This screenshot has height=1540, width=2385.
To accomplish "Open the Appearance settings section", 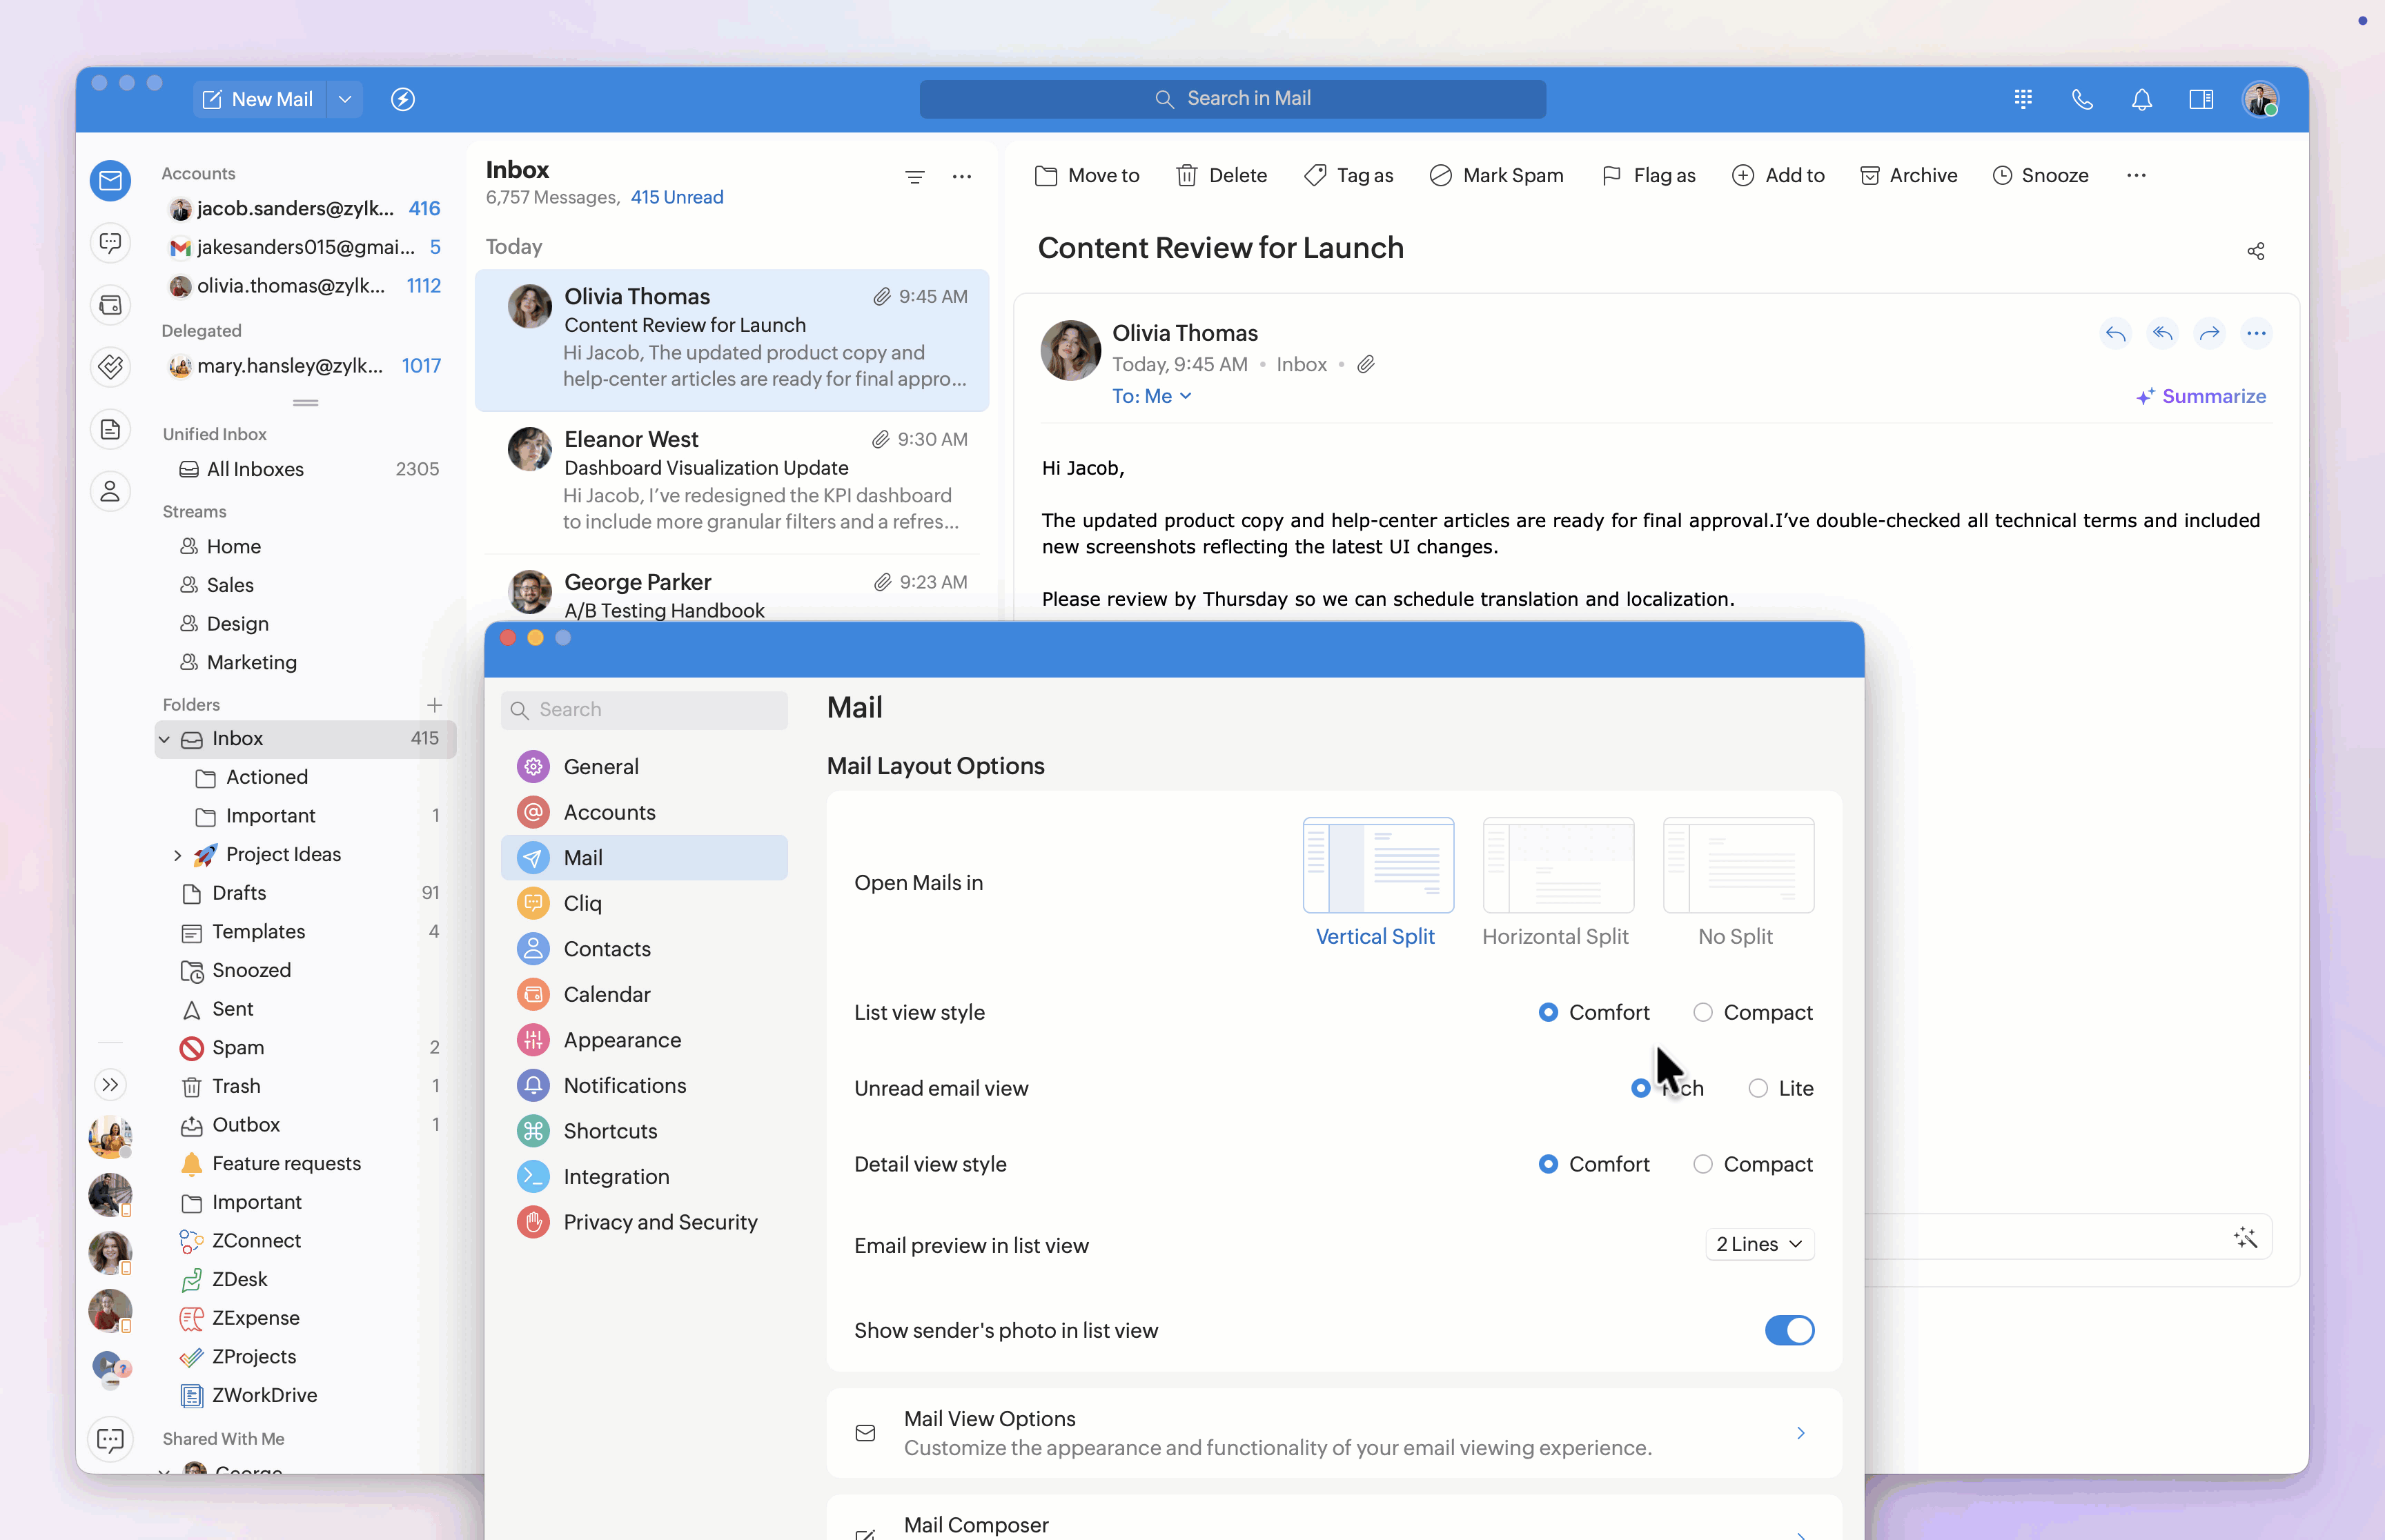I will 622,1040.
